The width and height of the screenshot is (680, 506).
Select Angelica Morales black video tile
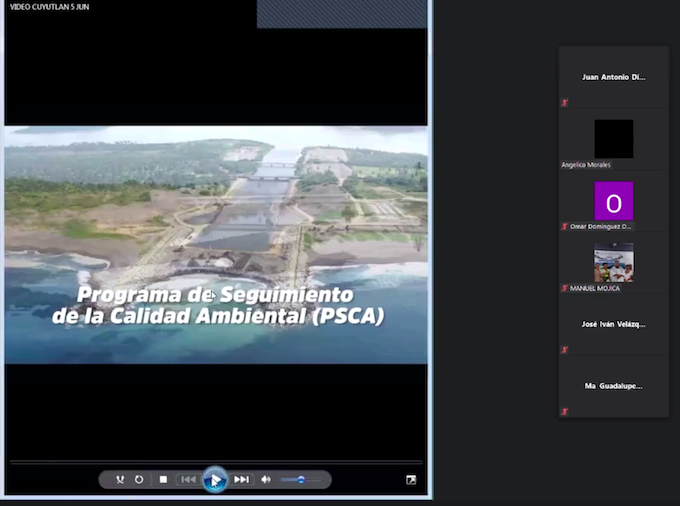coord(613,139)
